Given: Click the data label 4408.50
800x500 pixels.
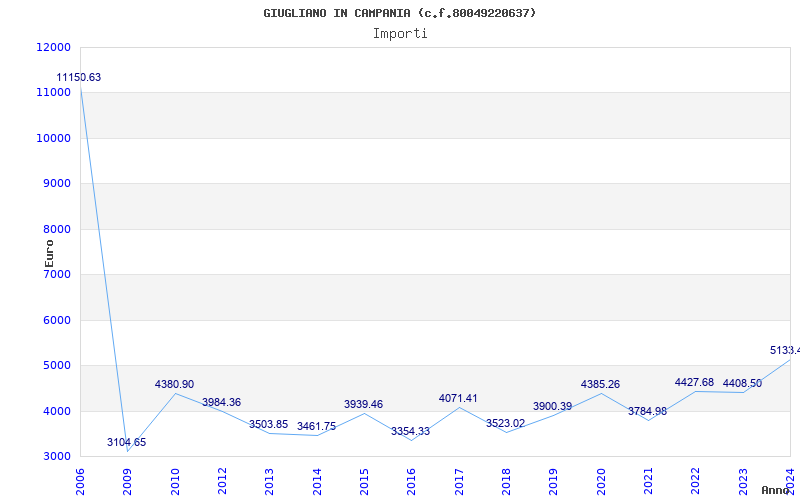Looking at the screenshot, I should [742, 383].
